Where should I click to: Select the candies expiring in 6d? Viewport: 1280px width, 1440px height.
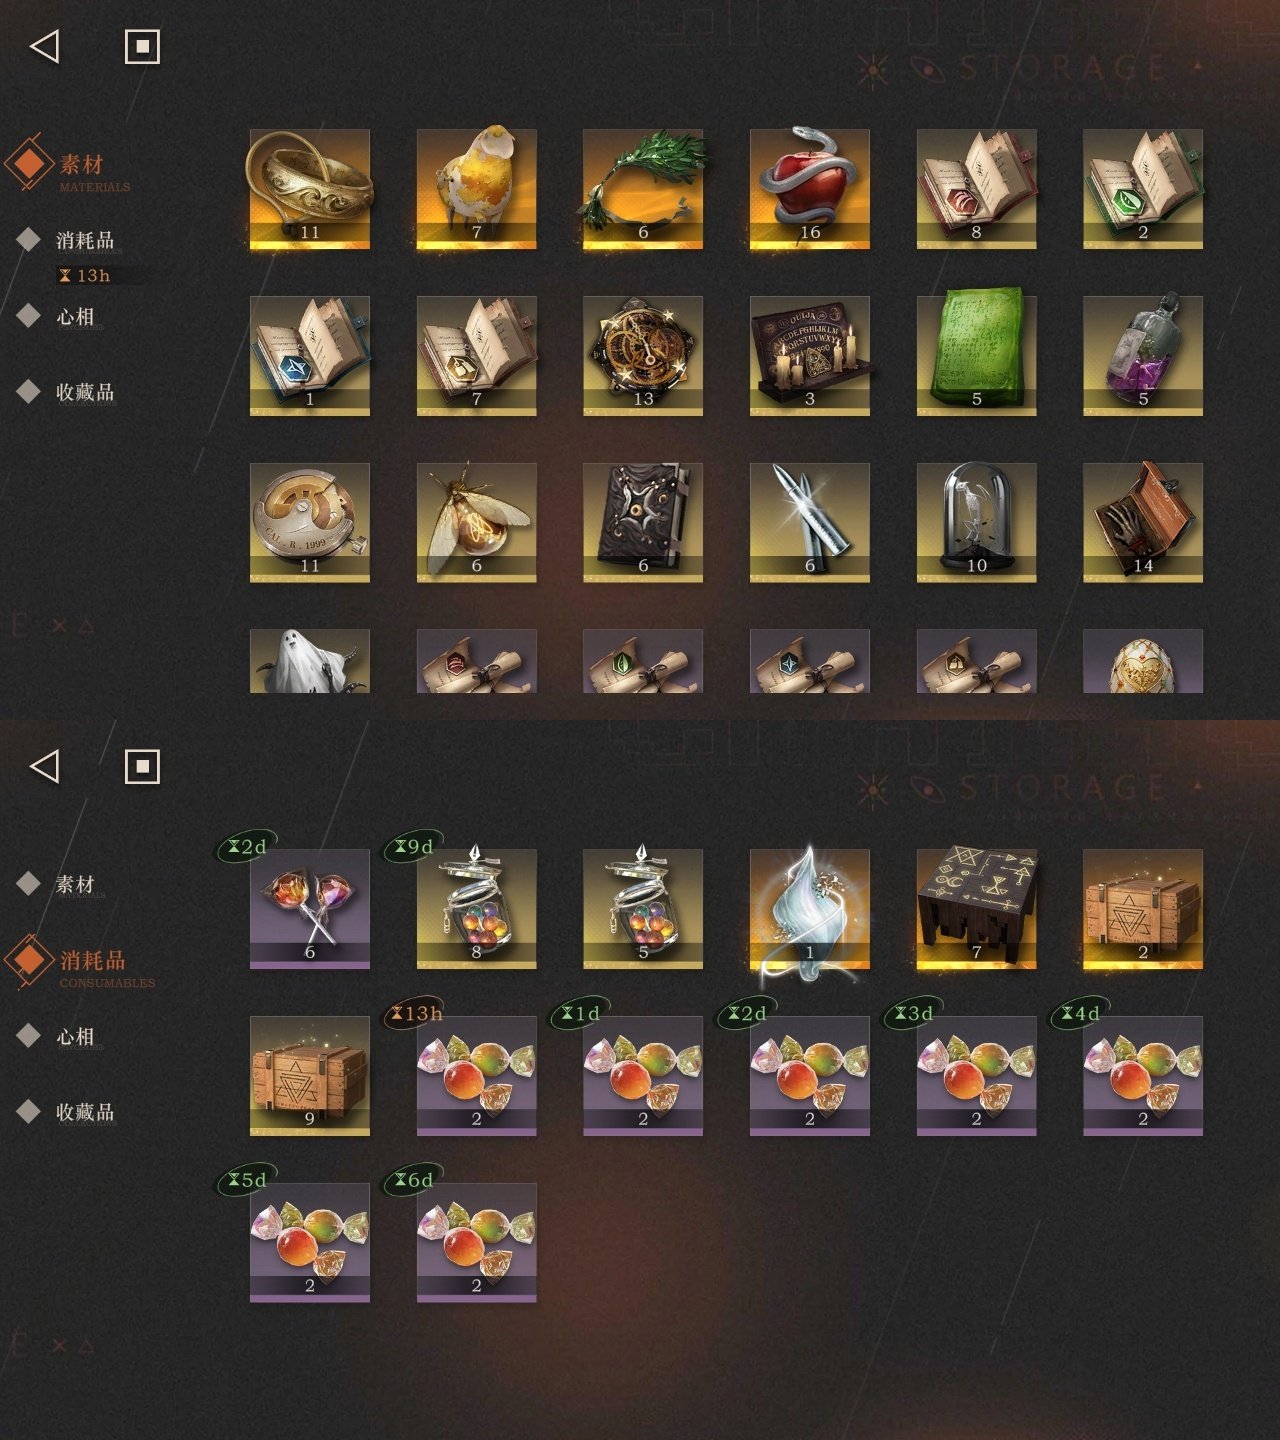point(477,1242)
